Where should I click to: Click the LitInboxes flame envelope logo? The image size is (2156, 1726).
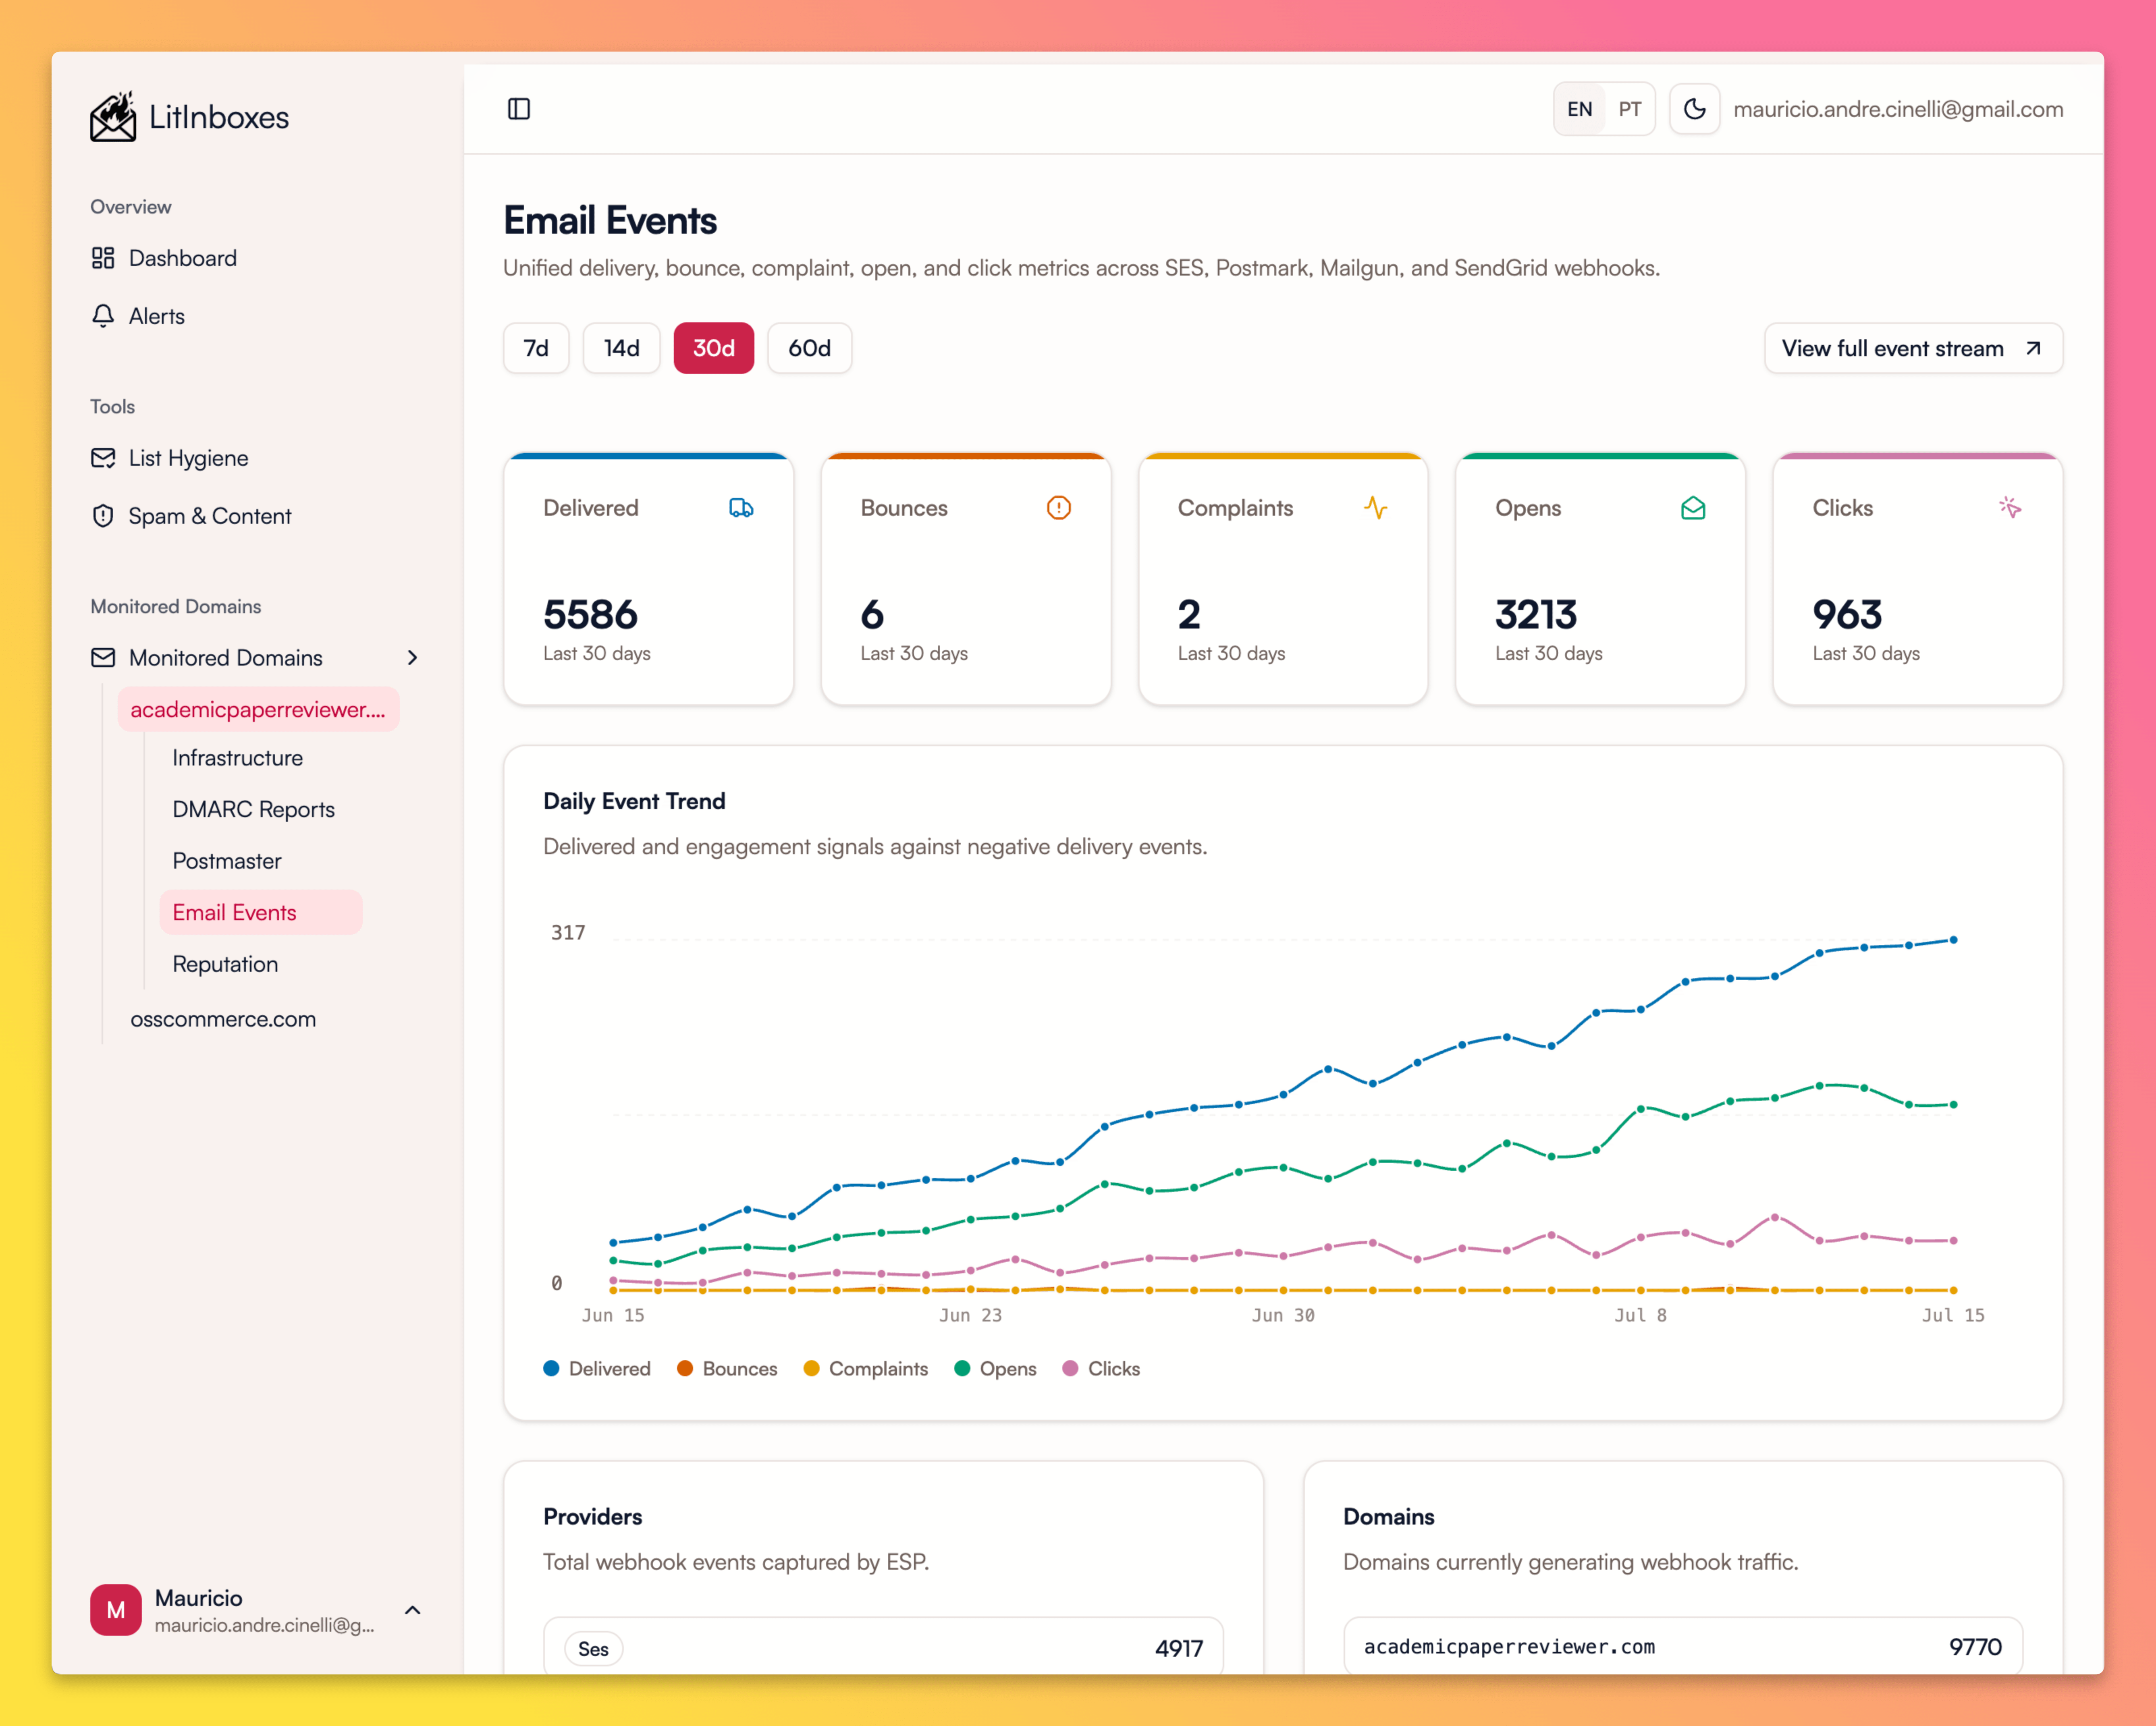113,117
